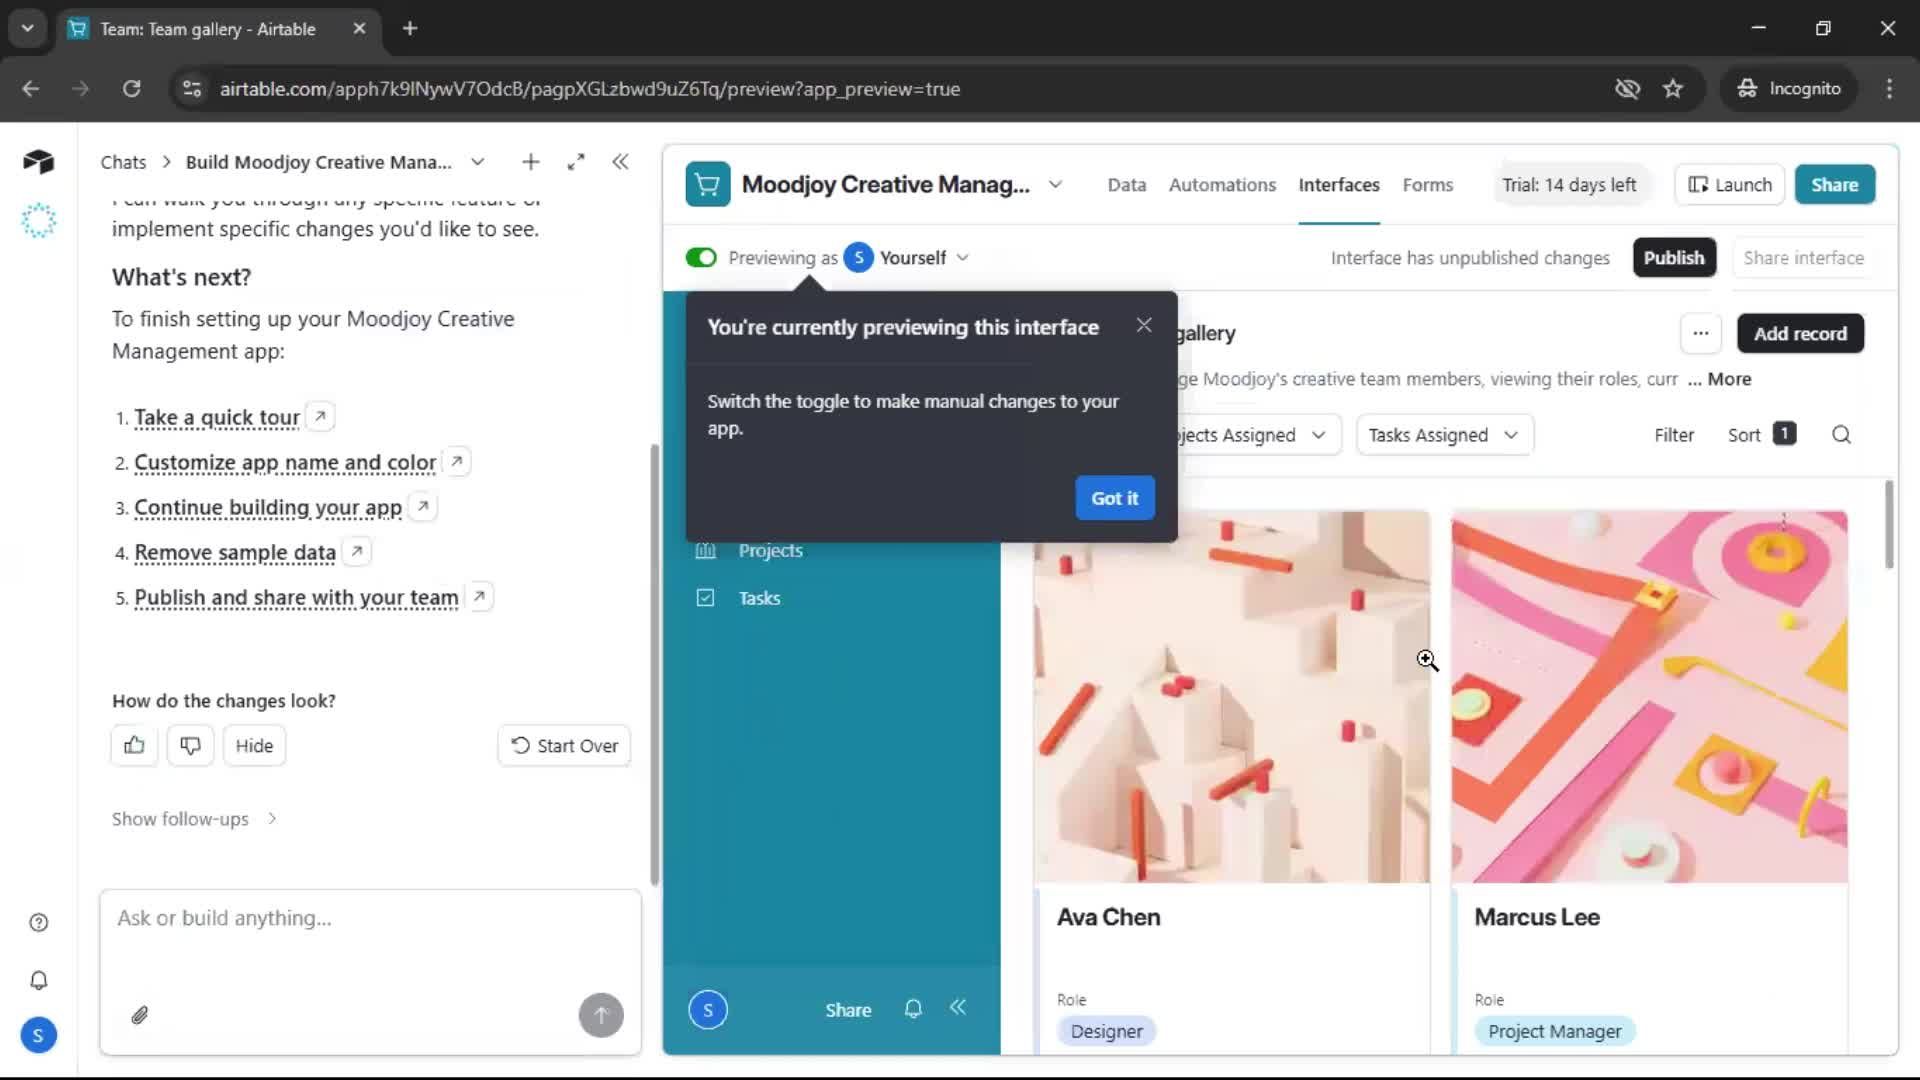1920x1080 pixels.
Task: Expand chat panel to full screen
Action: coord(576,162)
